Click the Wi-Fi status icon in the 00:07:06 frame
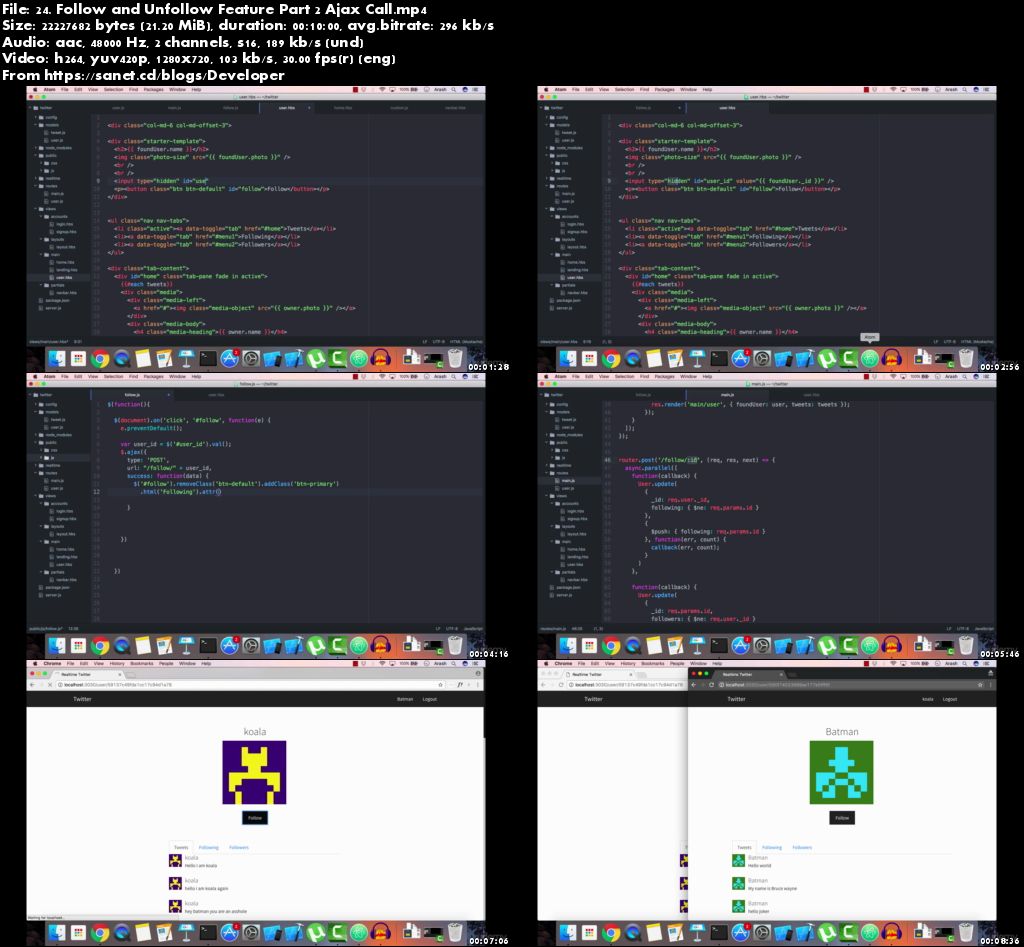The height and width of the screenshot is (947, 1024). tap(381, 664)
